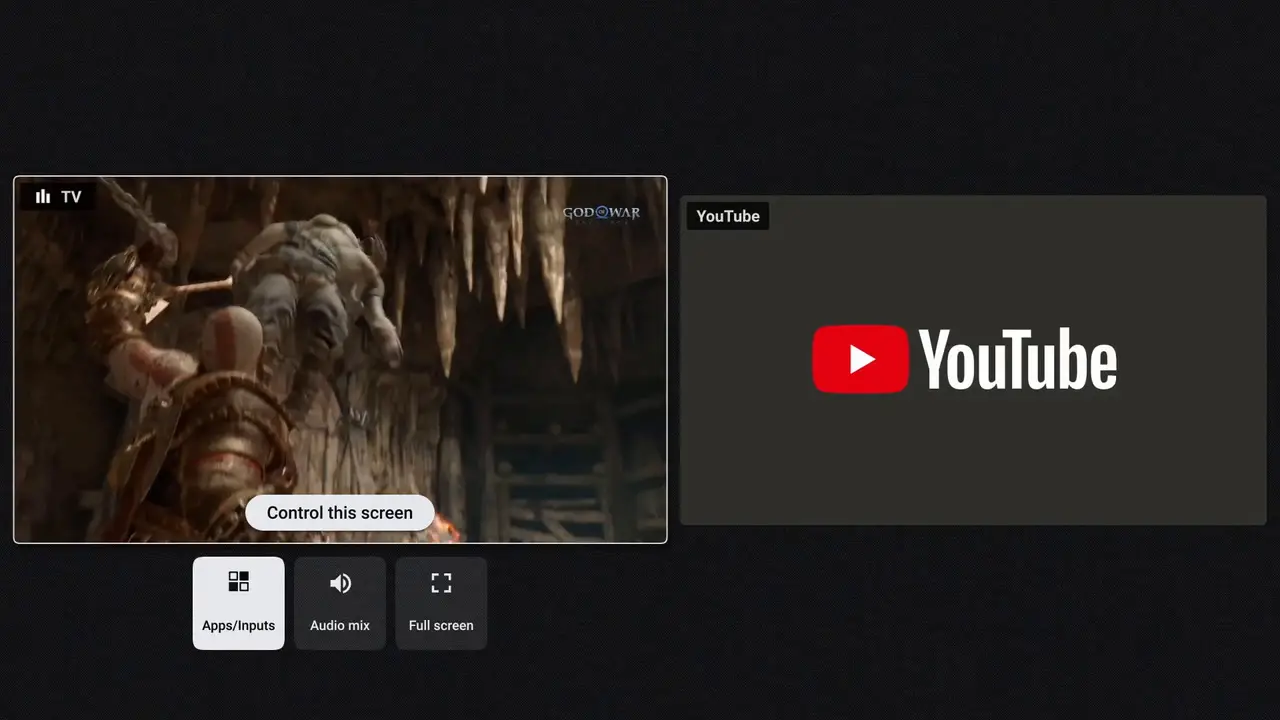Click the Control this screen button
The height and width of the screenshot is (720, 1280).
coord(340,513)
